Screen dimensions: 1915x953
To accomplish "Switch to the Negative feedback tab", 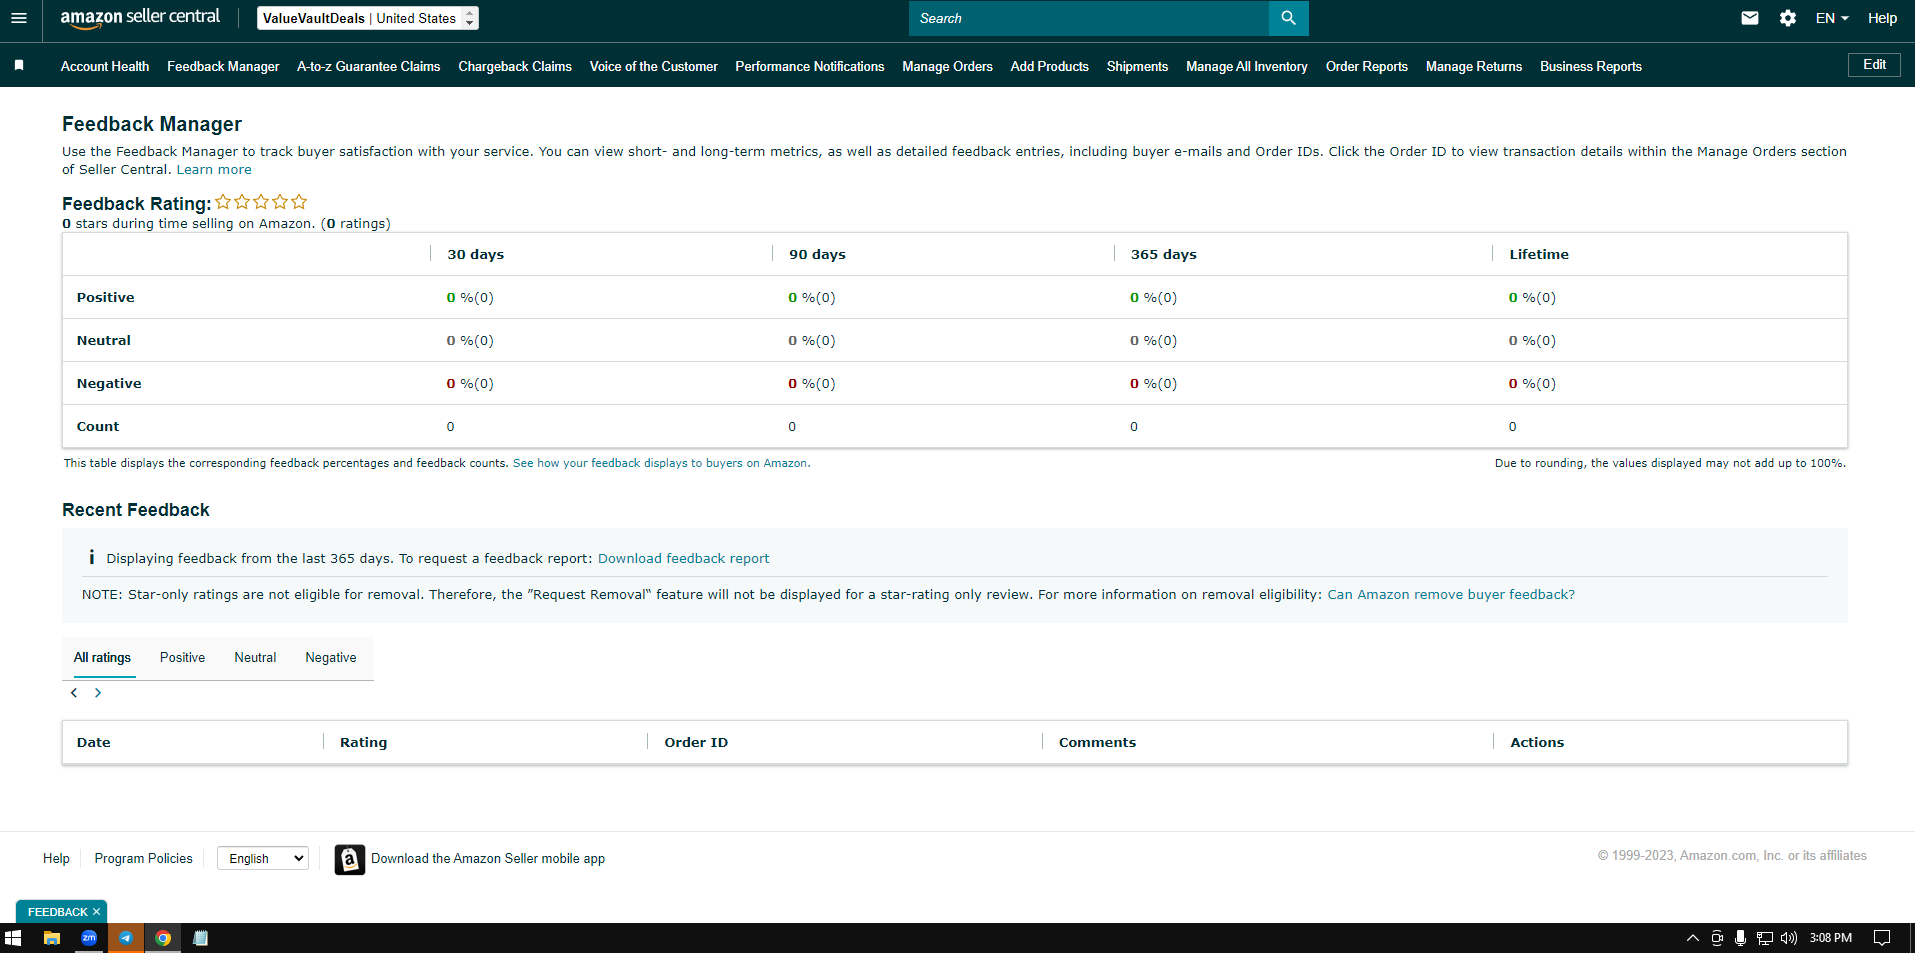I will tap(331, 657).
